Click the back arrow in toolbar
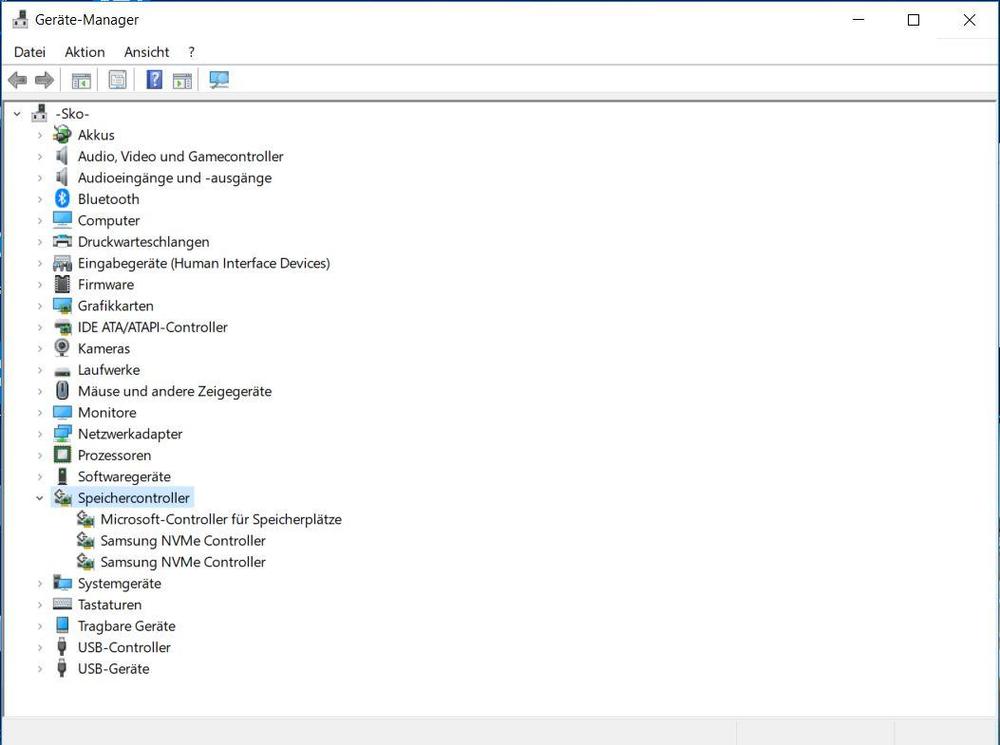Image resolution: width=1000 pixels, height=745 pixels. [17, 80]
